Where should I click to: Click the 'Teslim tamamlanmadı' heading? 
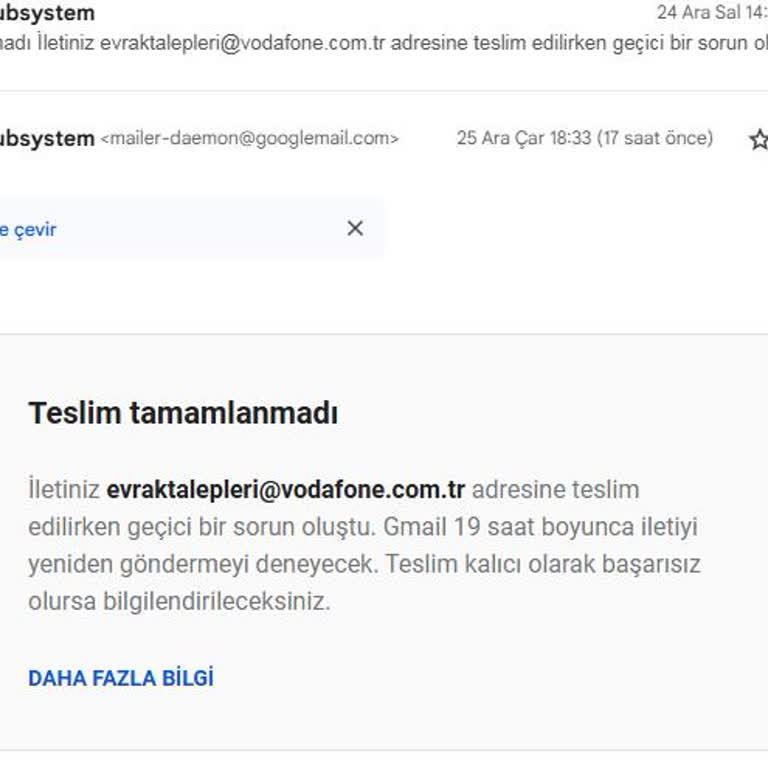[183, 413]
